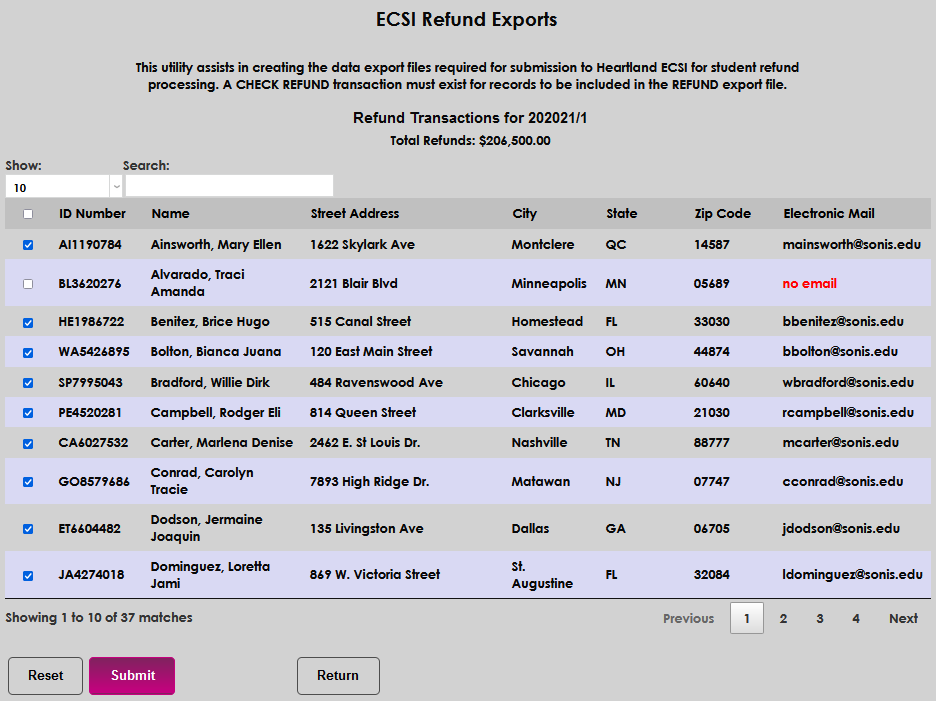
Task: Click the red 'no email' text for Alvarado
Action: (809, 283)
